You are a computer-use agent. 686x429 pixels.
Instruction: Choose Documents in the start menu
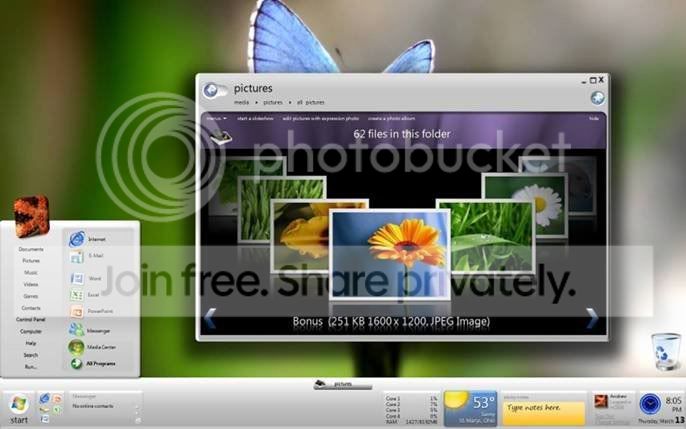coord(31,249)
